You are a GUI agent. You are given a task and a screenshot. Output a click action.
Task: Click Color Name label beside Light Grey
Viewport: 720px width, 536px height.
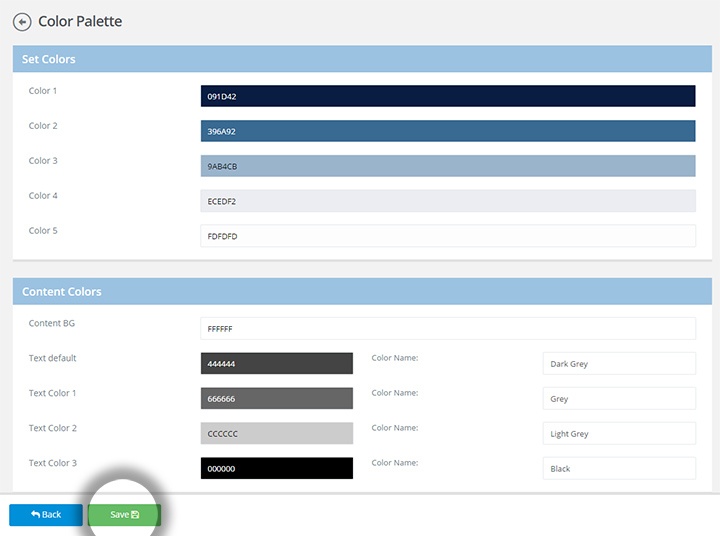pos(395,427)
